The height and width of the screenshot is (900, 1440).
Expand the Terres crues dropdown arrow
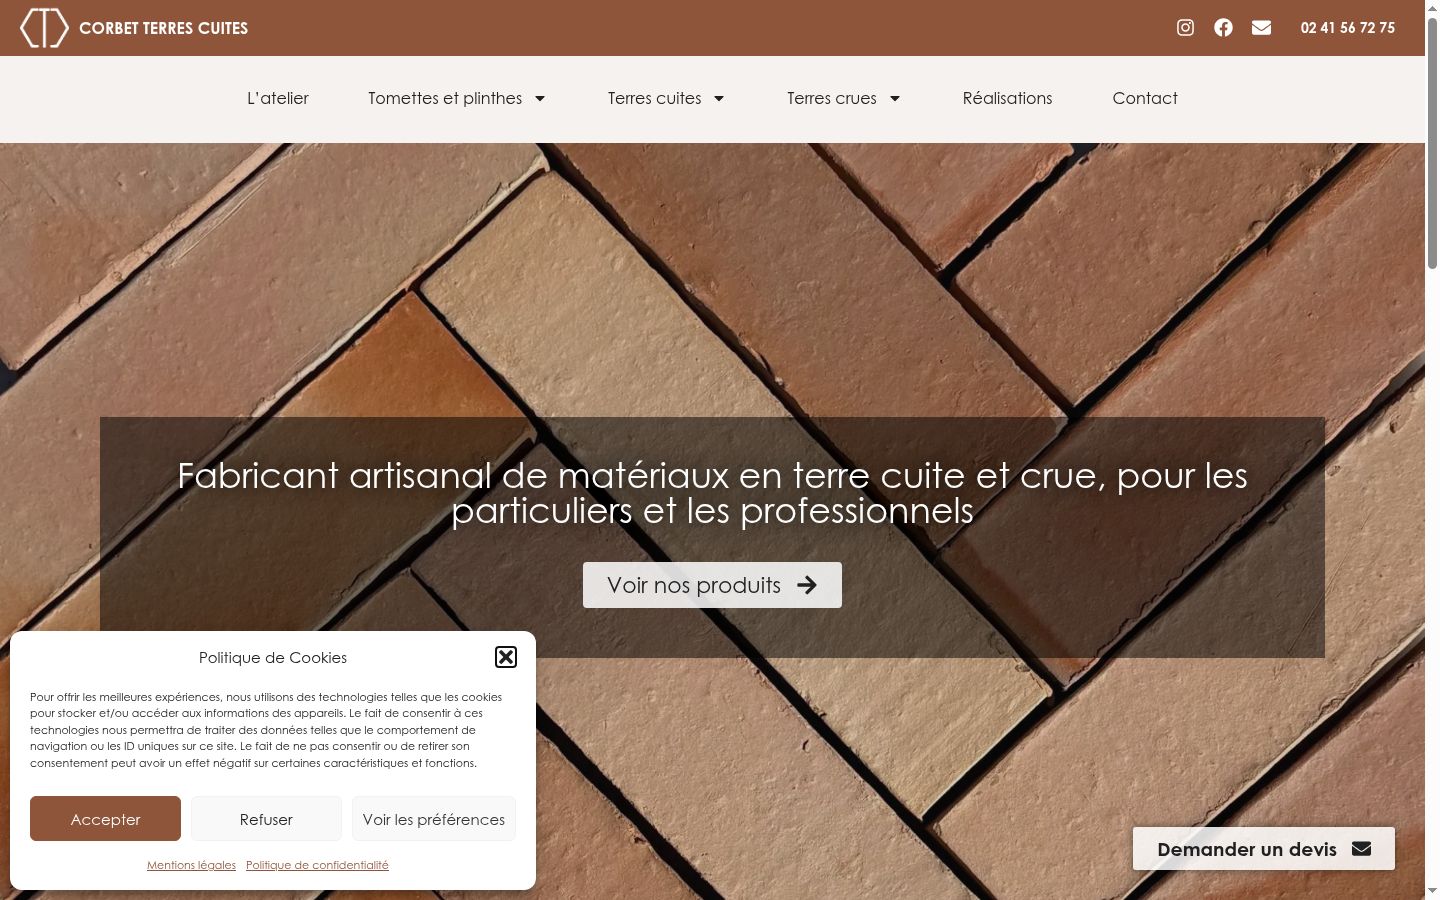895,98
